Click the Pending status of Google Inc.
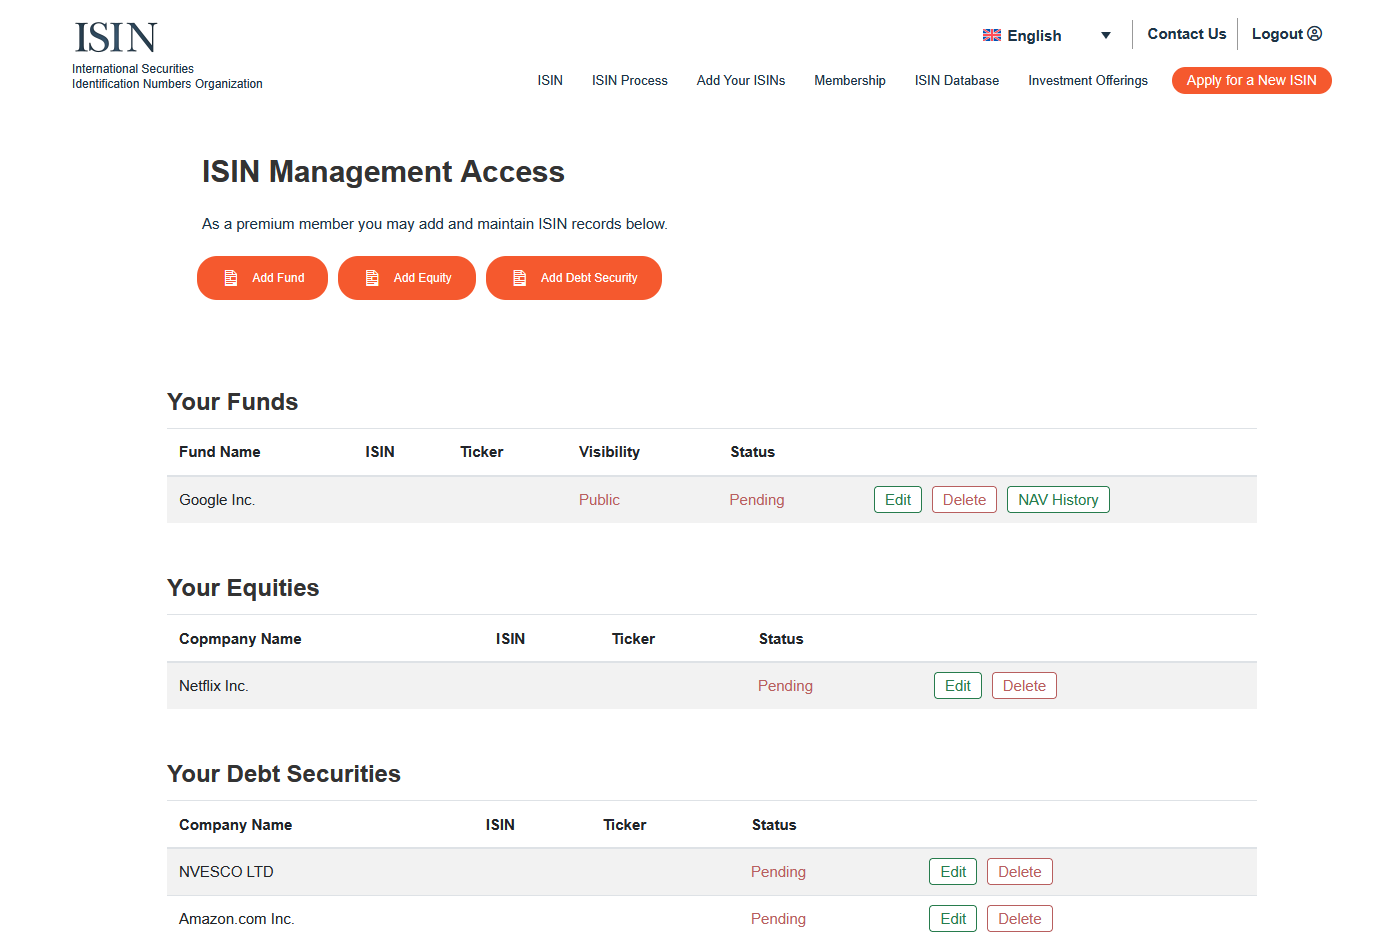This screenshot has height=934, width=1394. click(757, 500)
